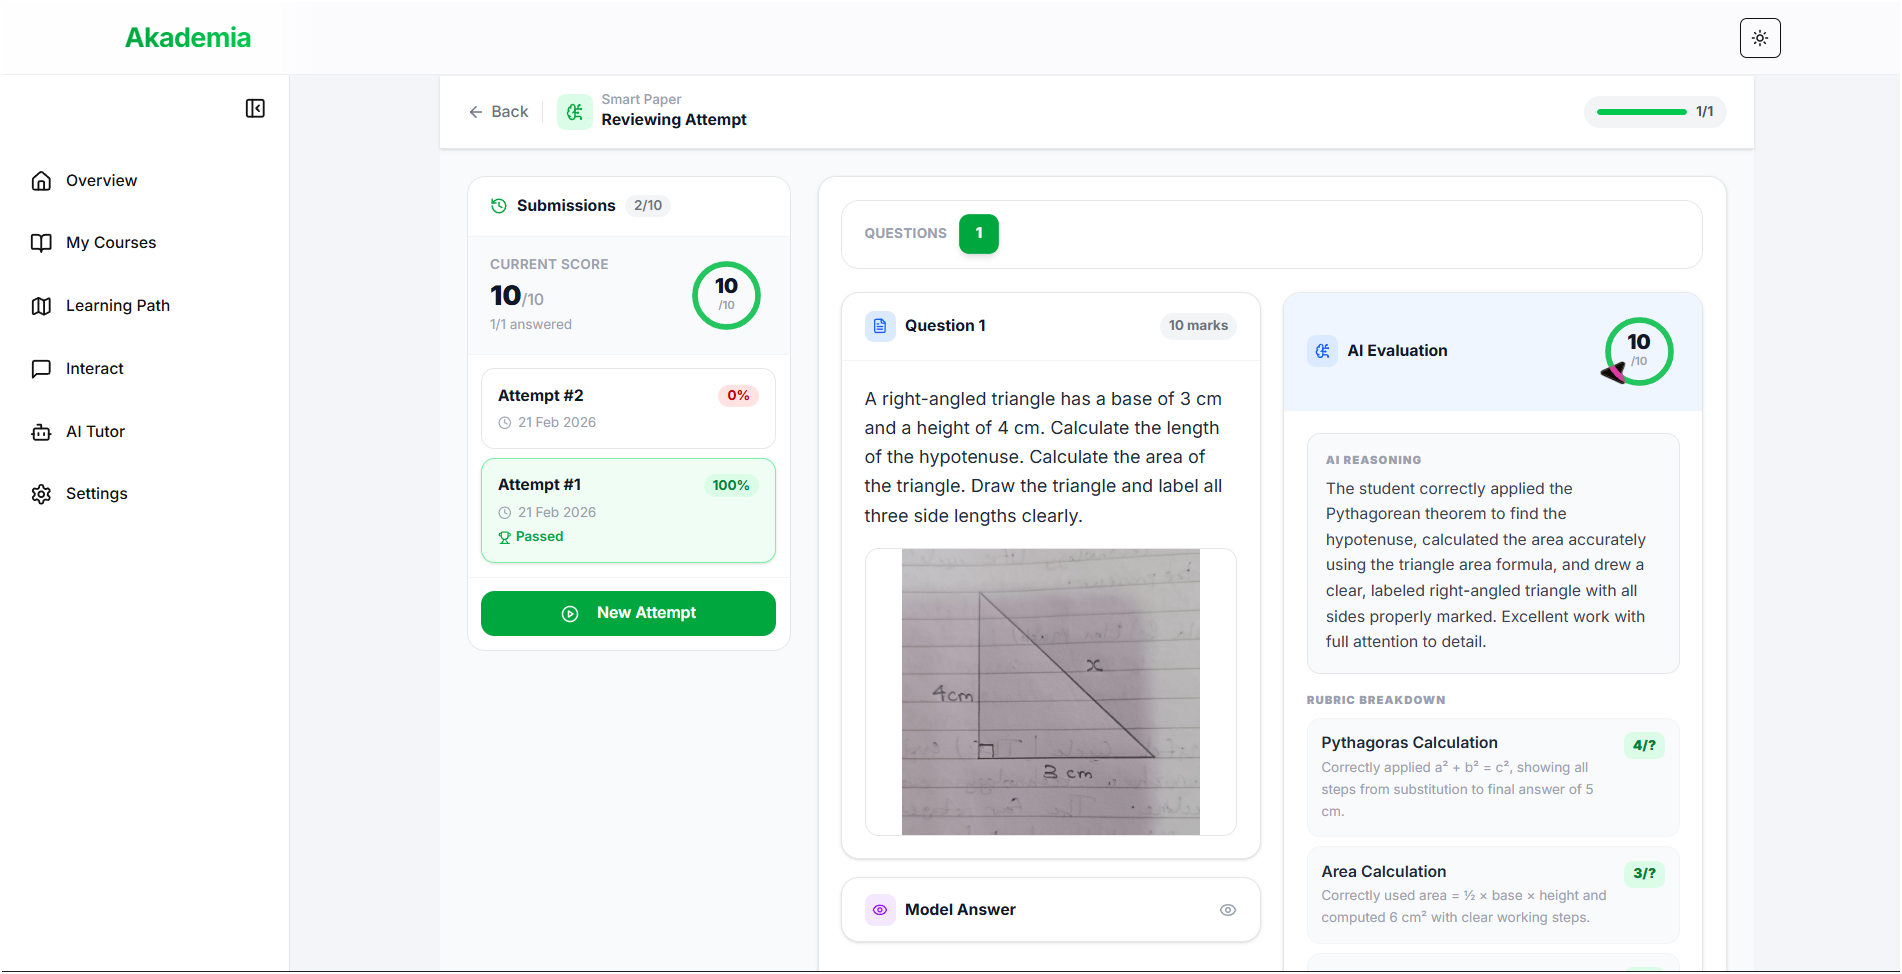The image size is (1902, 974).
Task: Open Overview from the sidebar
Action: click(101, 181)
